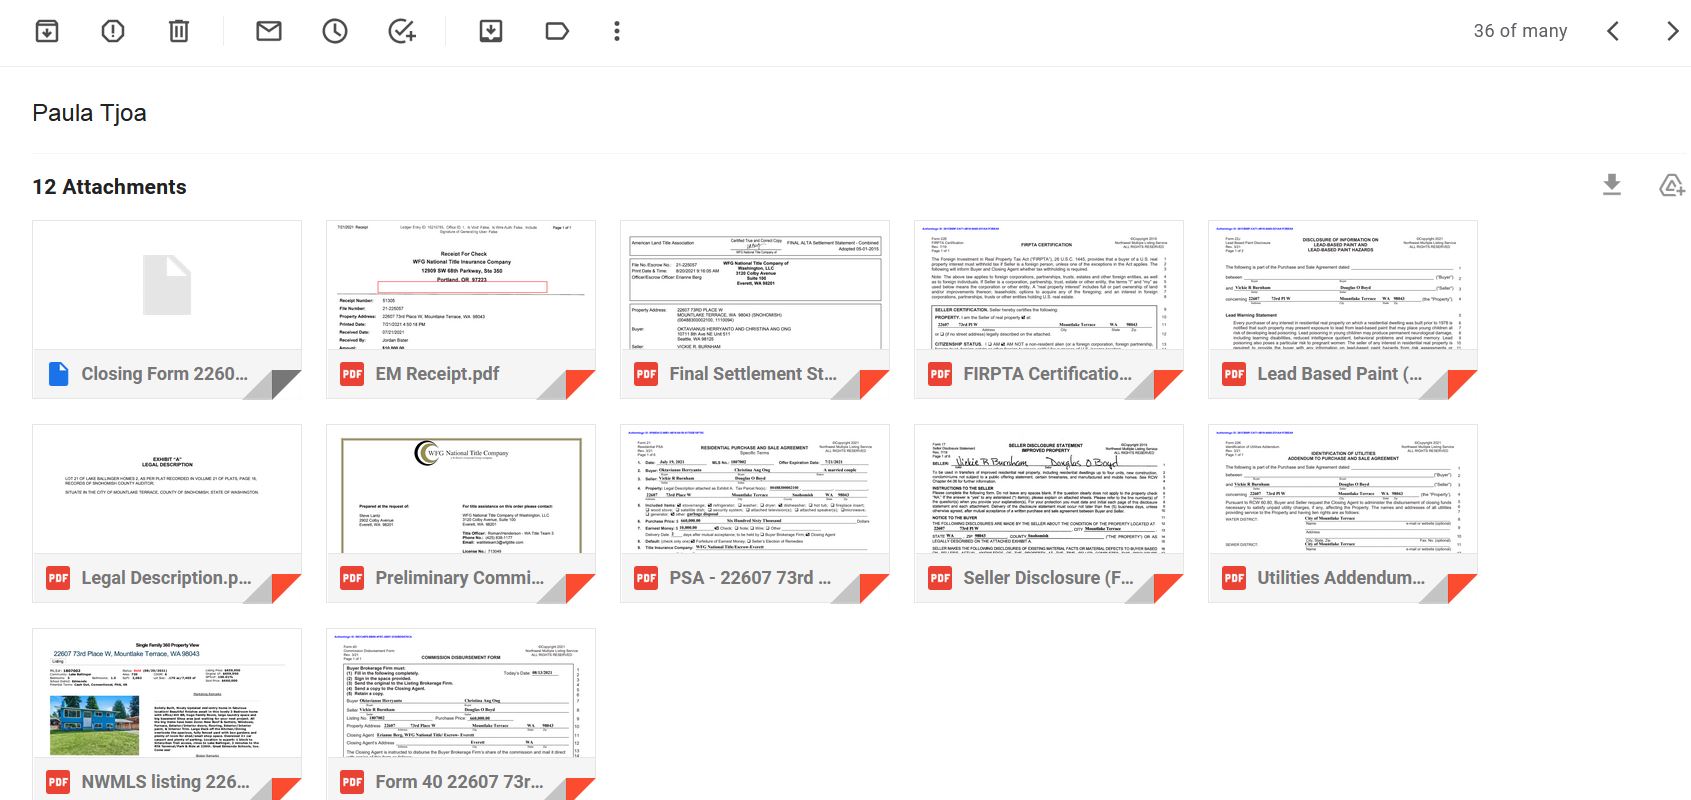The width and height of the screenshot is (1691, 800).
Task: Open the Move to menu icon
Action: pos(491,31)
